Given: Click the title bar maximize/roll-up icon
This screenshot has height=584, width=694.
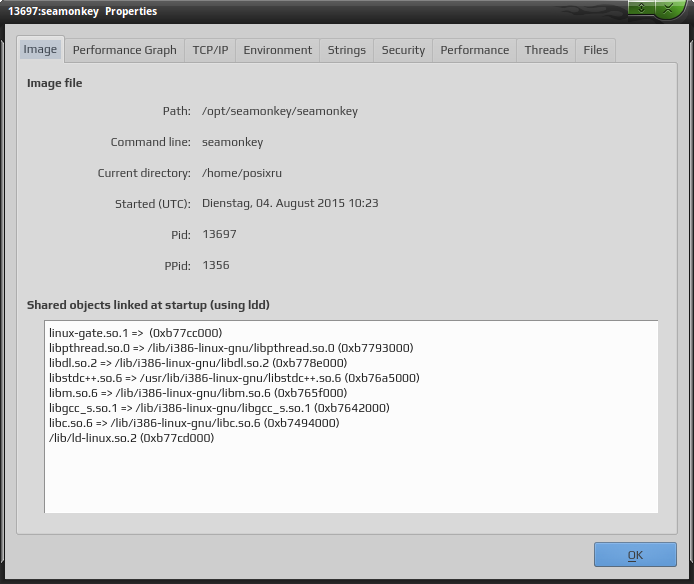Looking at the screenshot, I should click(x=641, y=8).
